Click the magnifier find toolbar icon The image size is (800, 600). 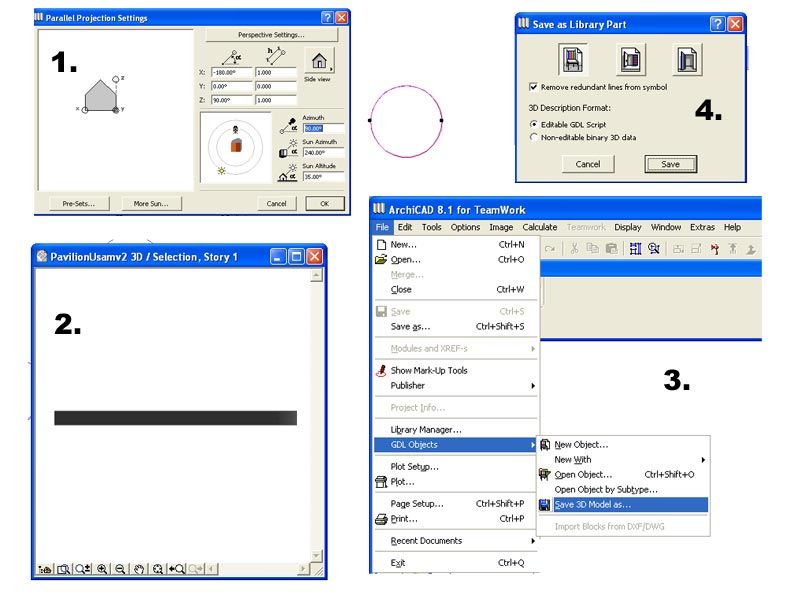[x=654, y=248]
